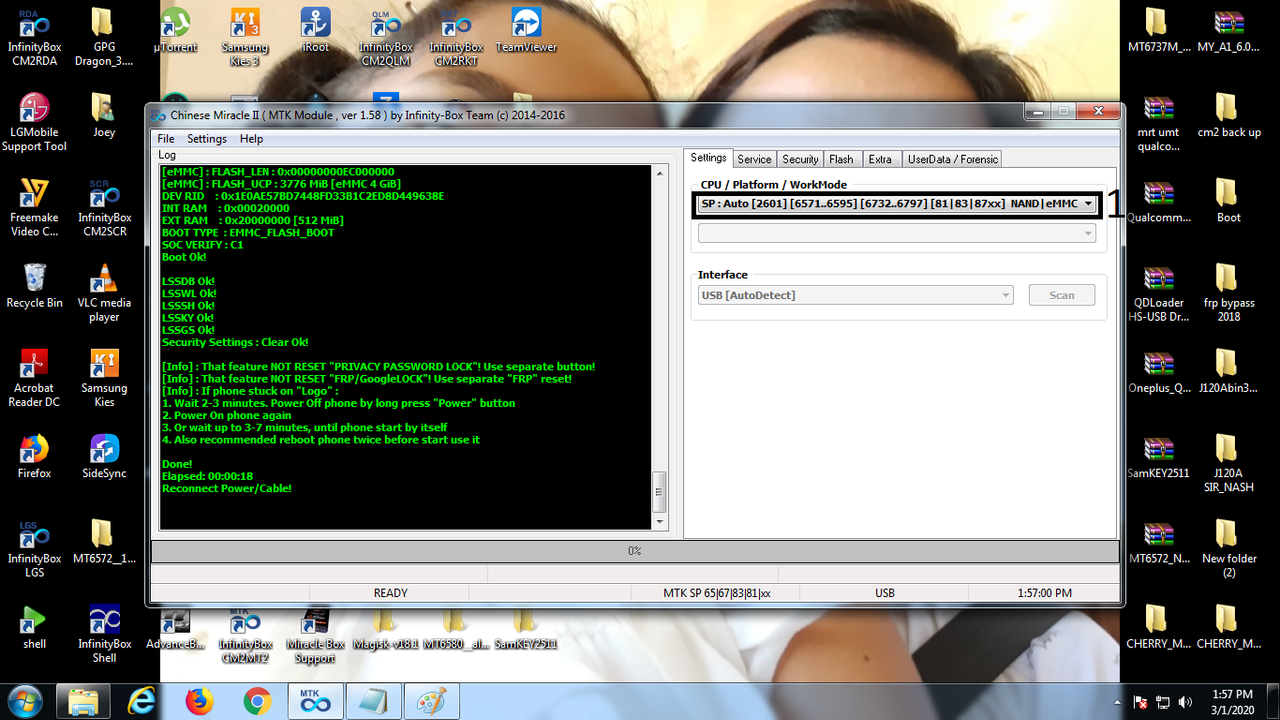
Task: Select MTK Infinity taskbar button
Action: pyautogui.click(x=315, y=702)
